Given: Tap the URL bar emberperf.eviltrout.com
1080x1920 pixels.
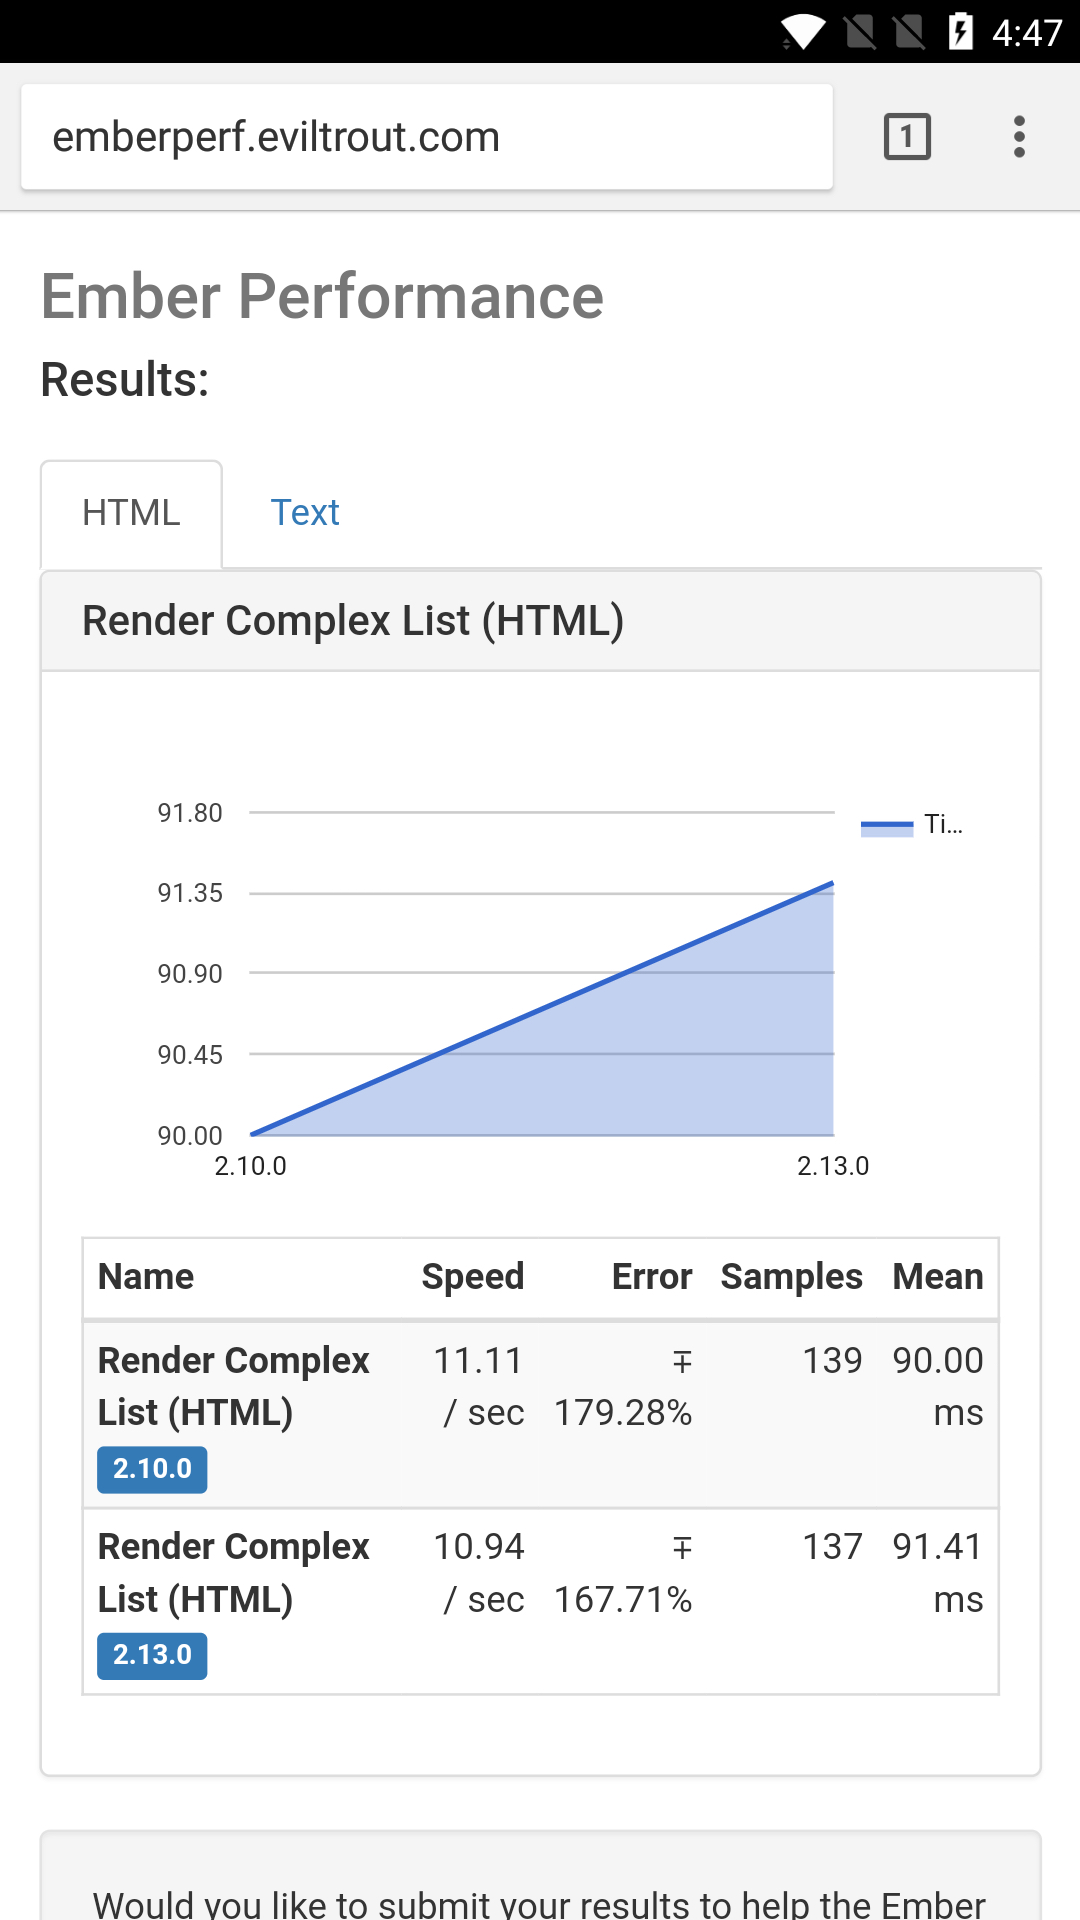Looking at the screenshot, I should tap(427, 137).
